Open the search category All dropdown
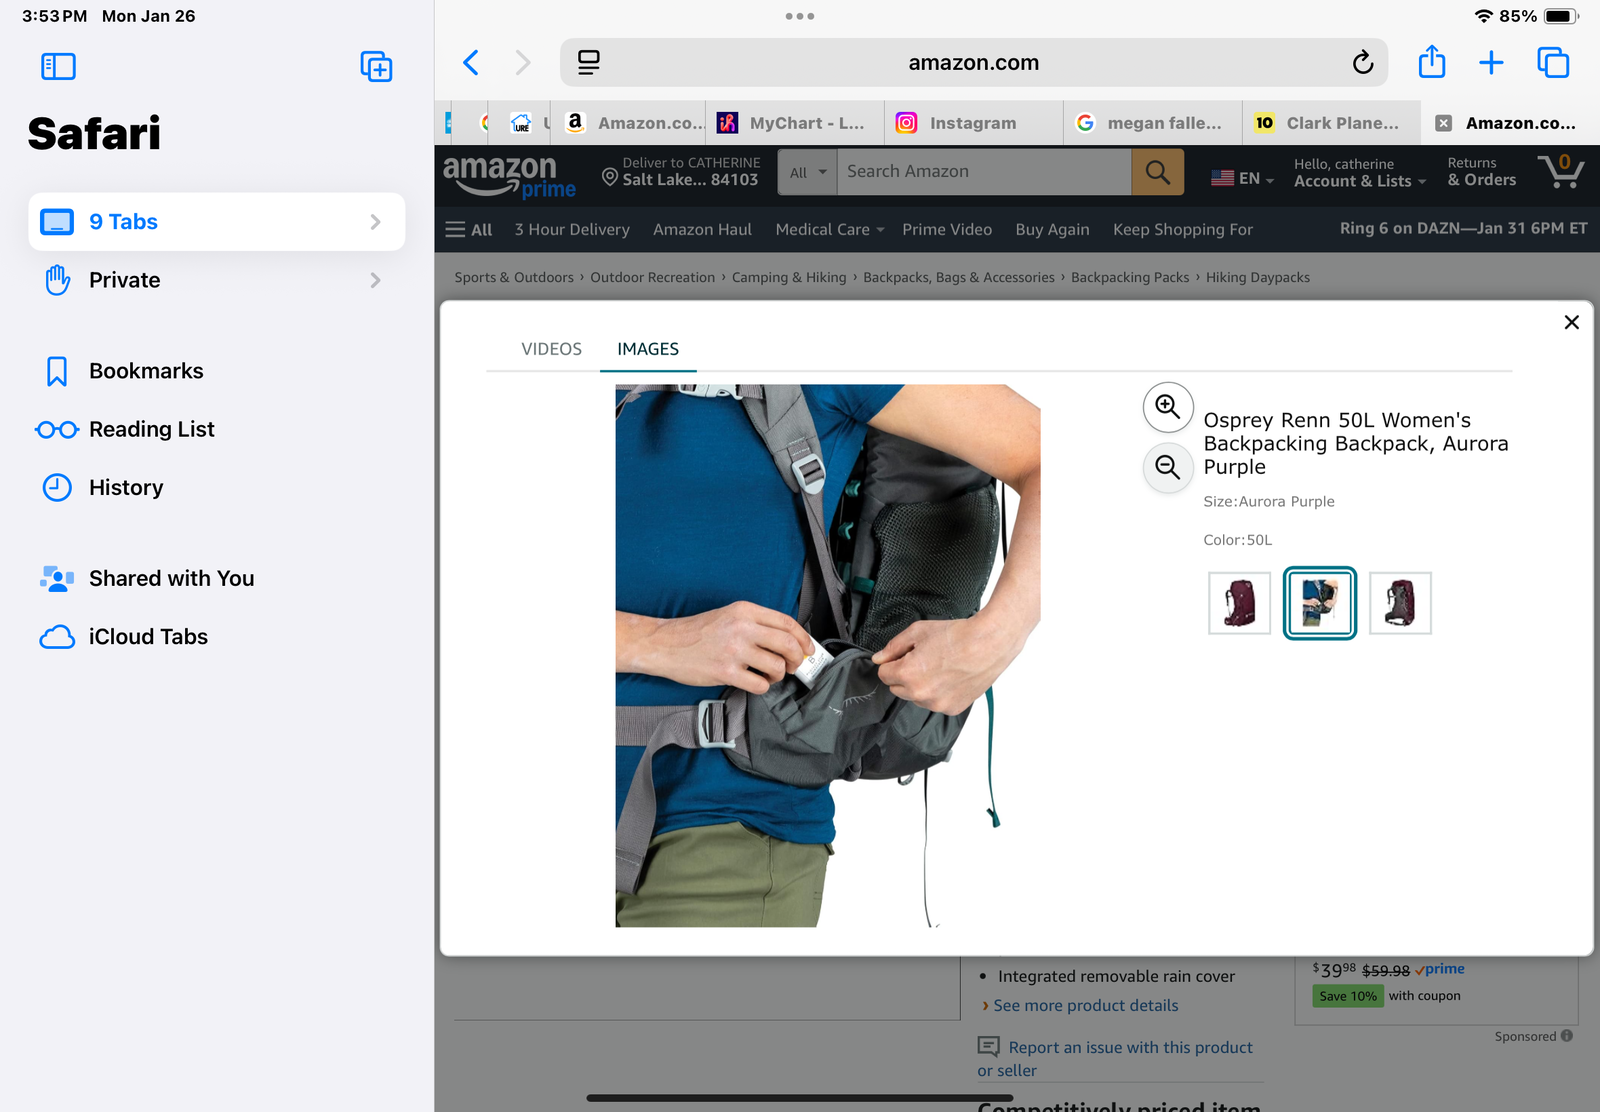Image resolution: width=1600 pixels, height=1112 pixels. (807, 172)
